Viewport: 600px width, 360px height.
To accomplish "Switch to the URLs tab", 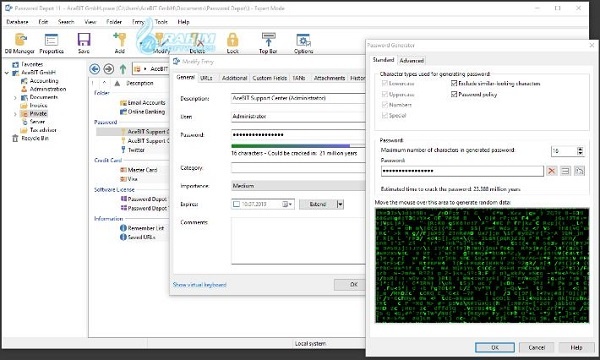I will 206,78.
